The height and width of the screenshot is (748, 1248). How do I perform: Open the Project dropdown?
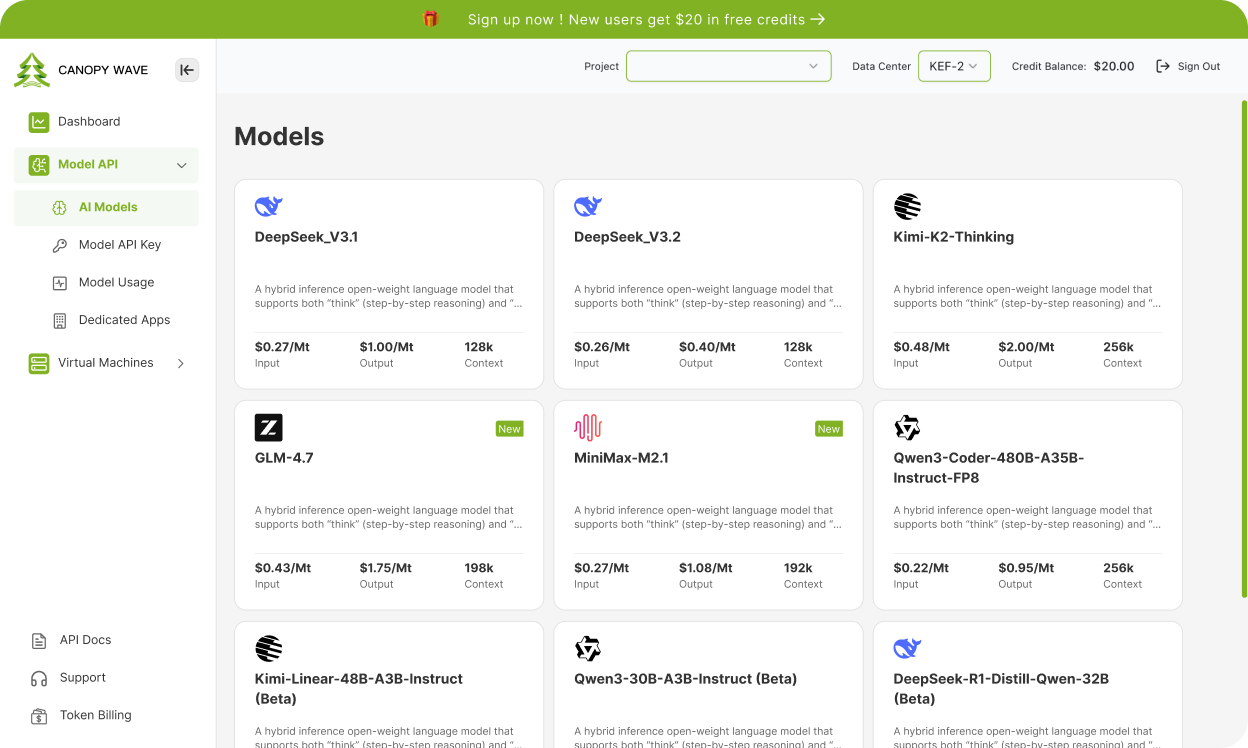click(728, 66)
